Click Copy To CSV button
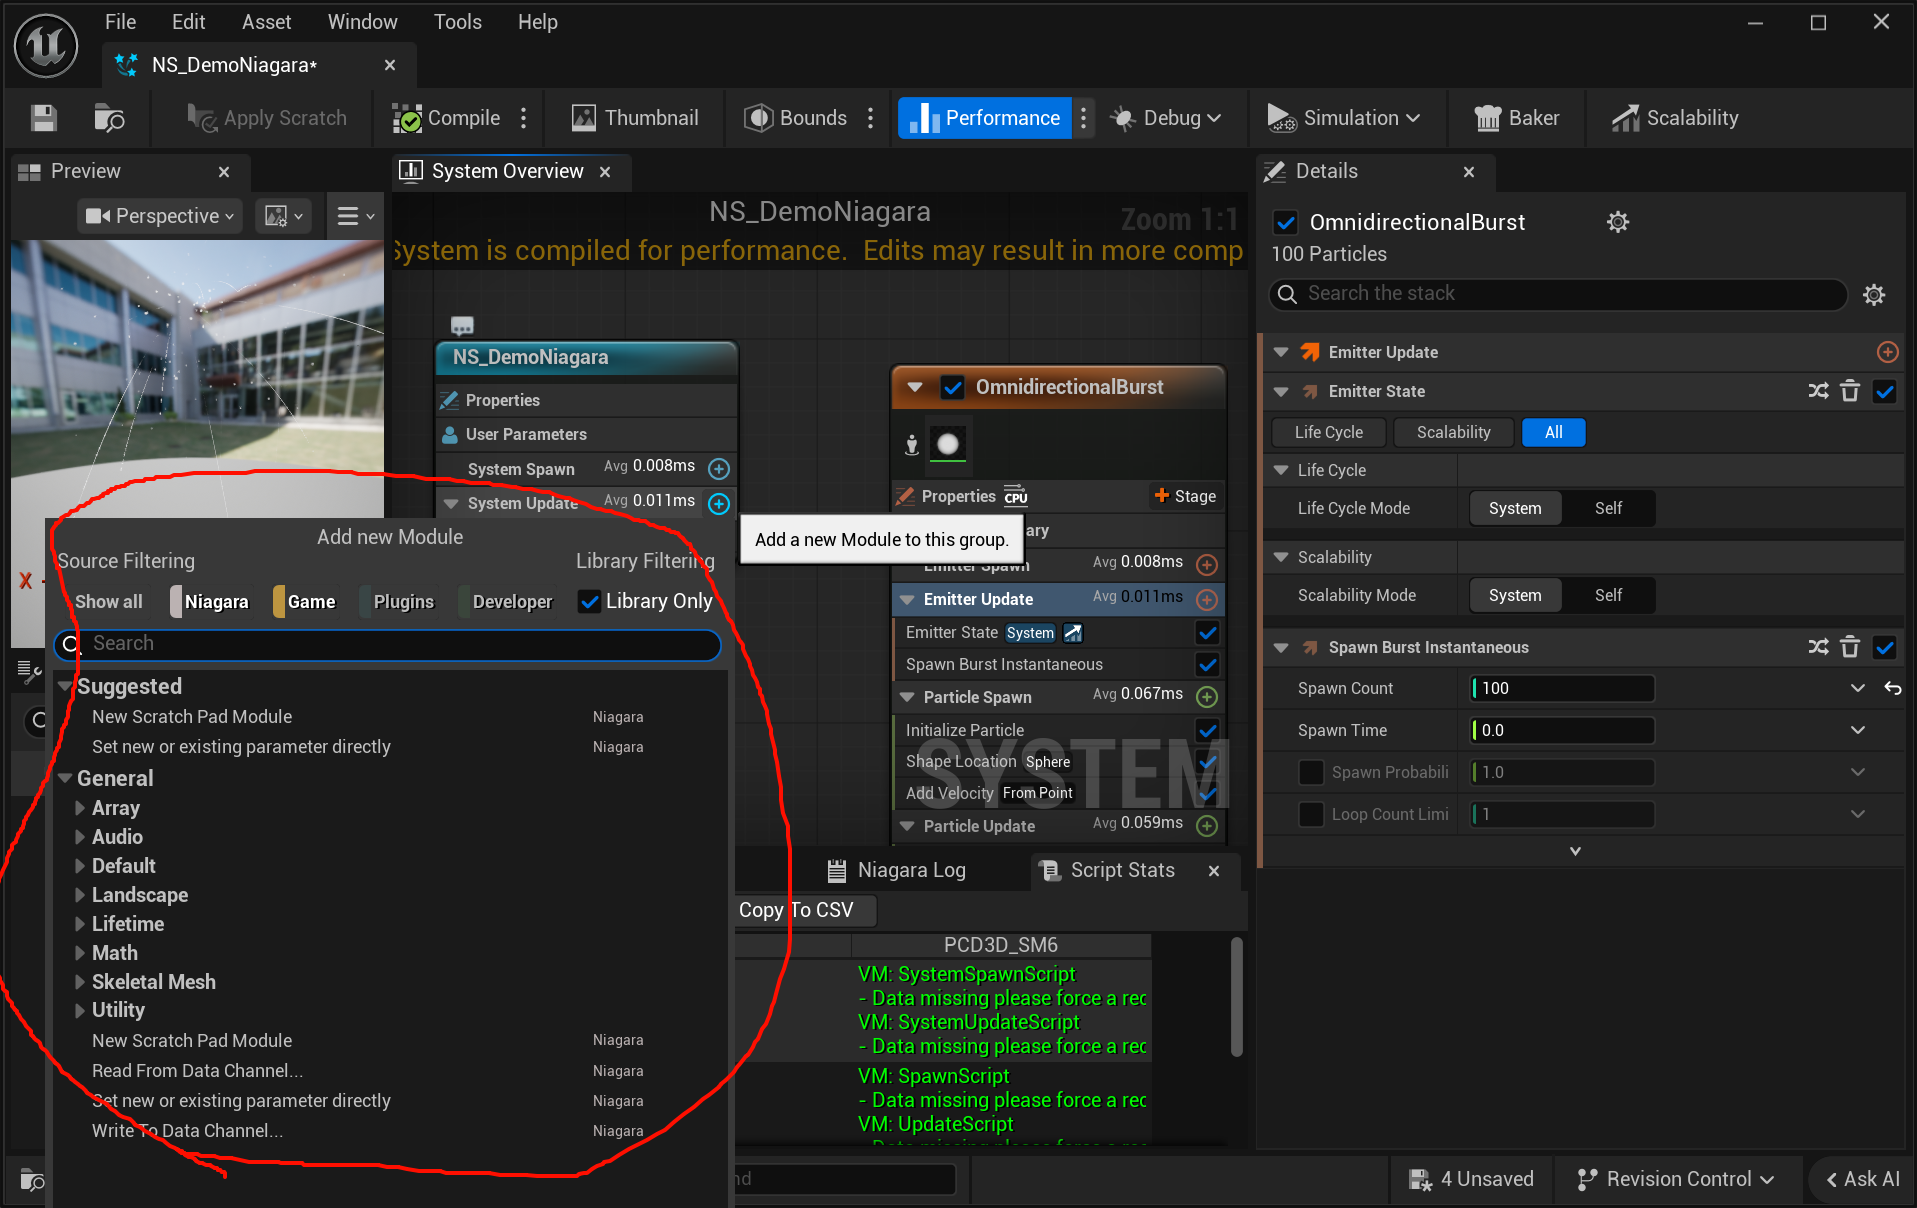1917x1208 pixels. [x=797, y=910]
